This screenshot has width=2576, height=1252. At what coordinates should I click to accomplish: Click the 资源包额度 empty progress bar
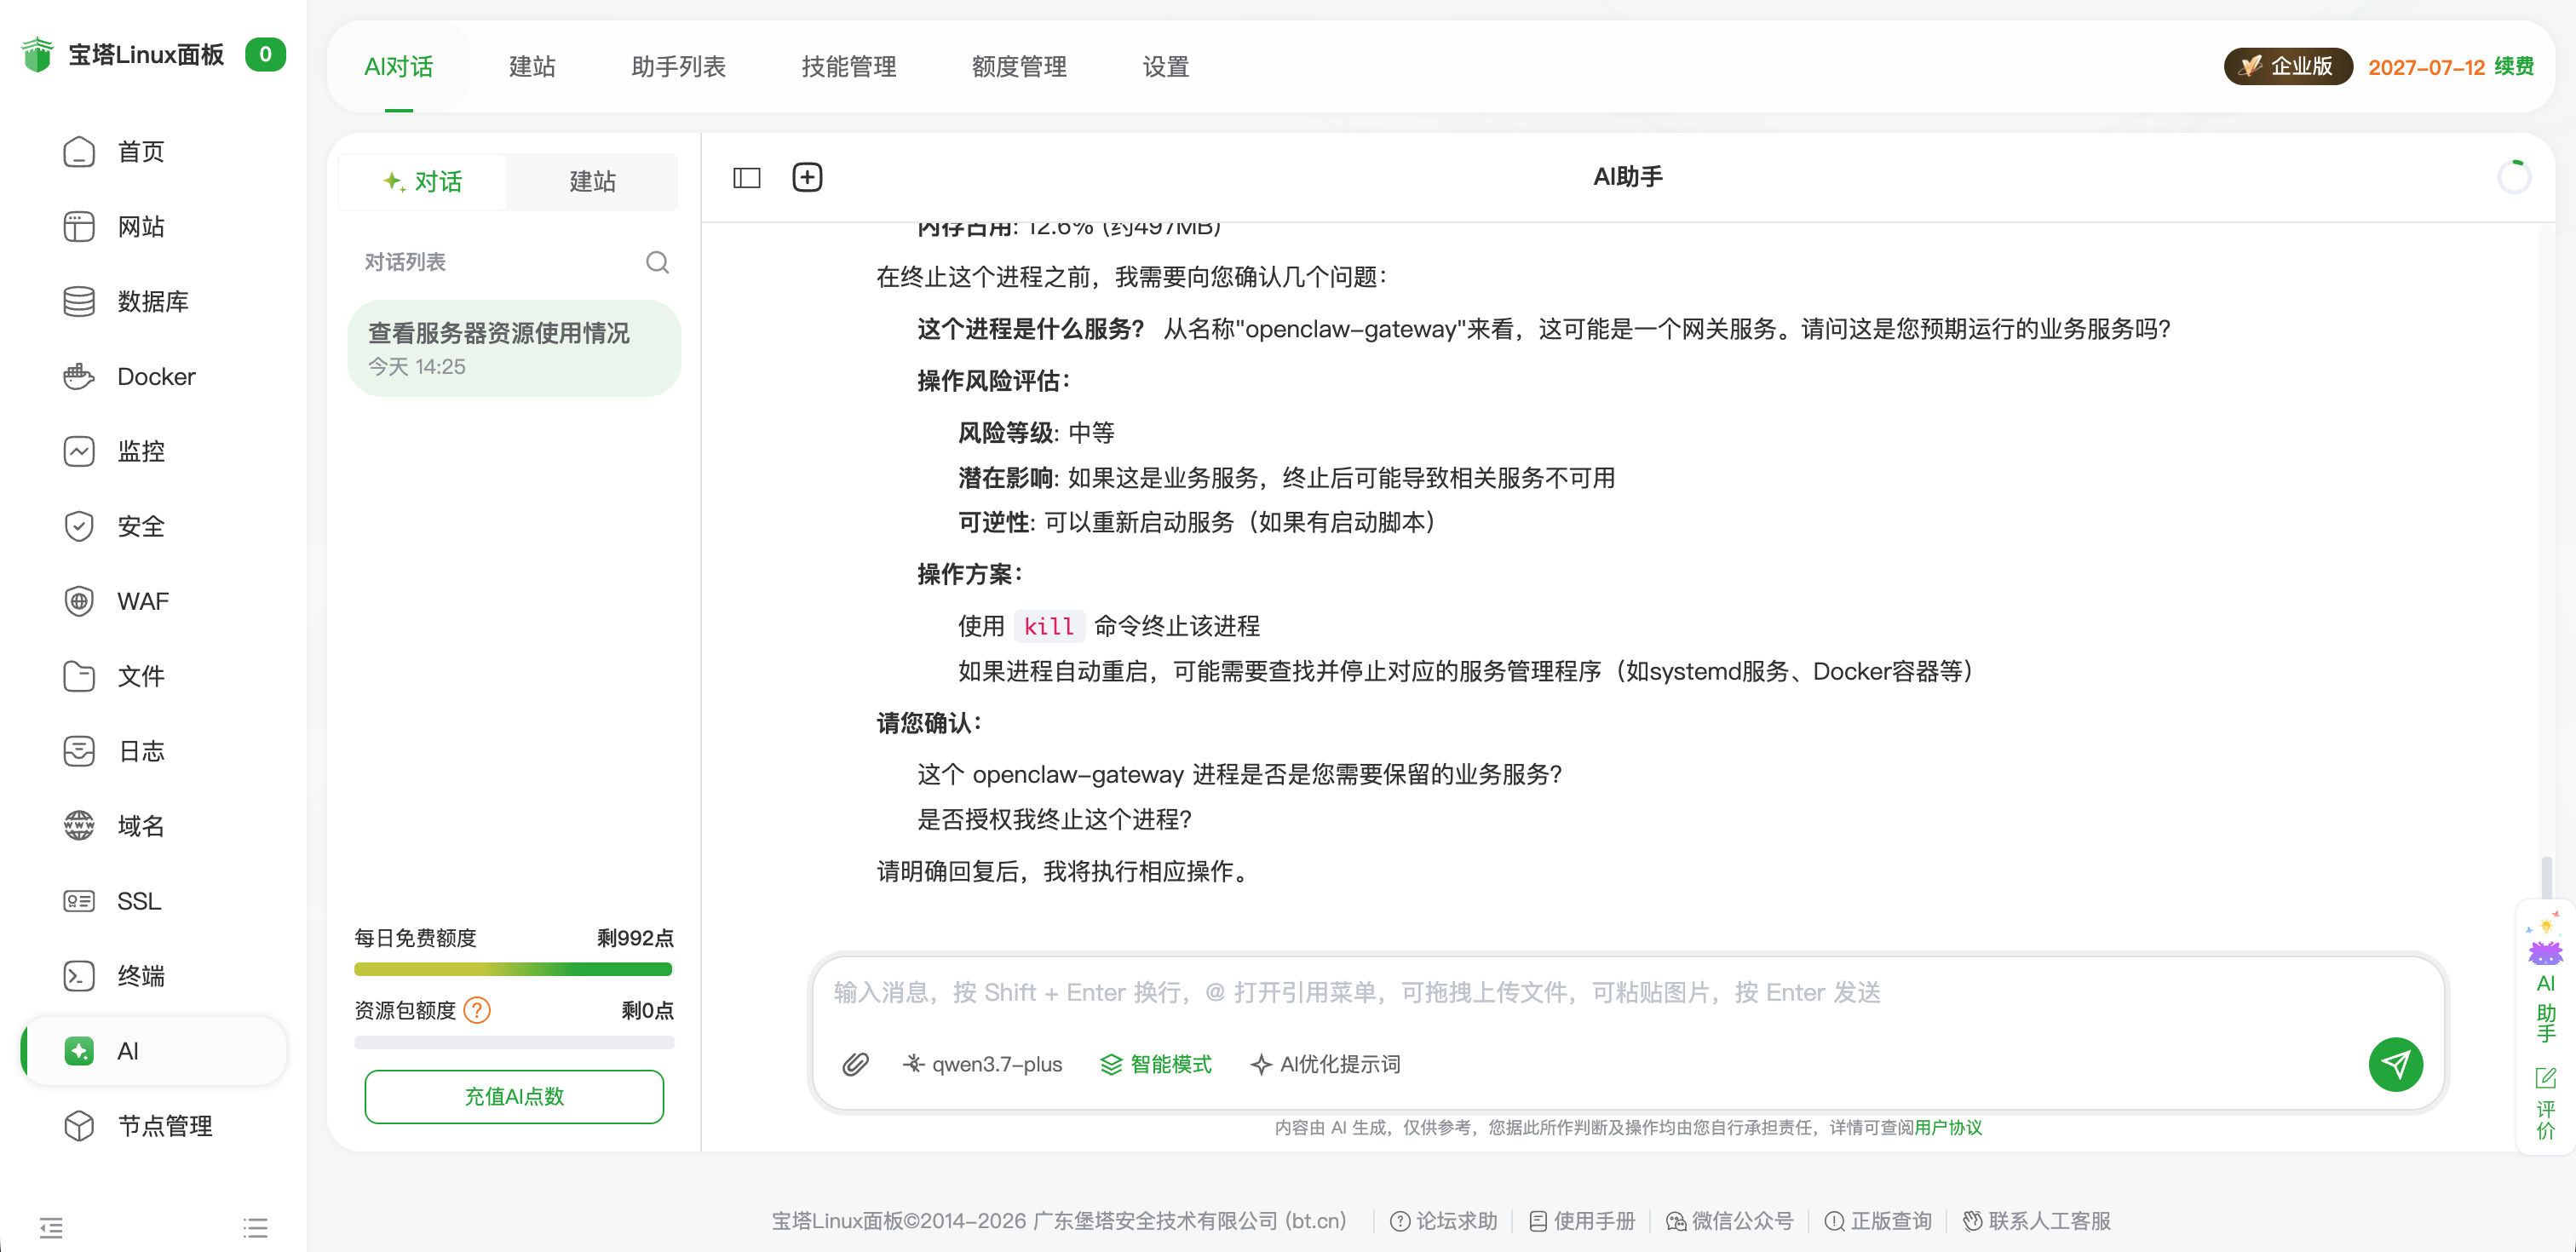pyautogui.click(x=513, y=1042)
